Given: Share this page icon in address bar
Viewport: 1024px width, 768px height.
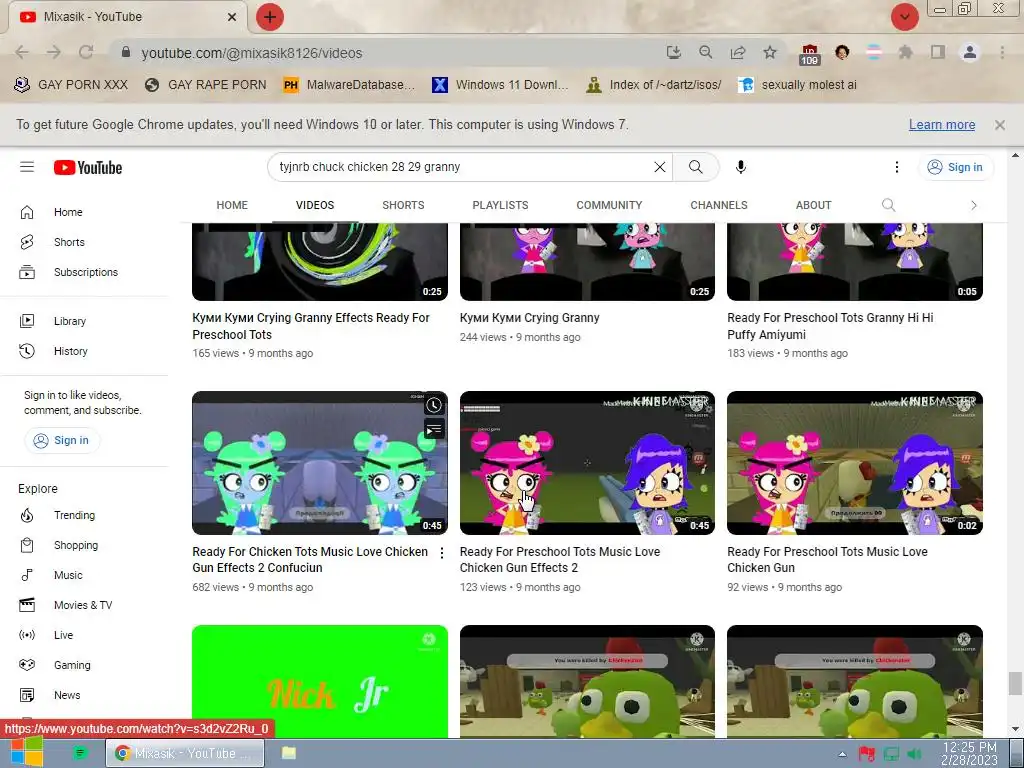Looking at the screenshot, I should click(x=738, y=52).
